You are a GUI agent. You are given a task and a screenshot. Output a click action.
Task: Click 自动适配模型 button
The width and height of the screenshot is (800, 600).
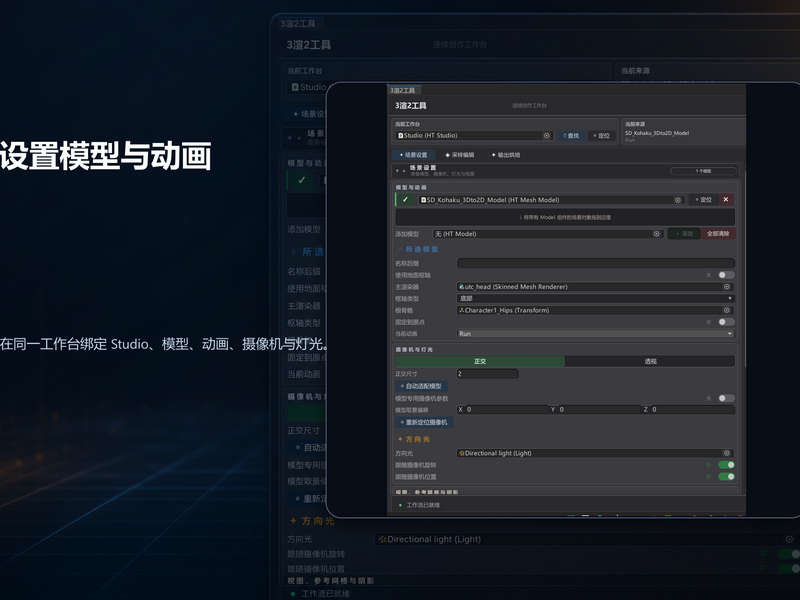point(421,386)
